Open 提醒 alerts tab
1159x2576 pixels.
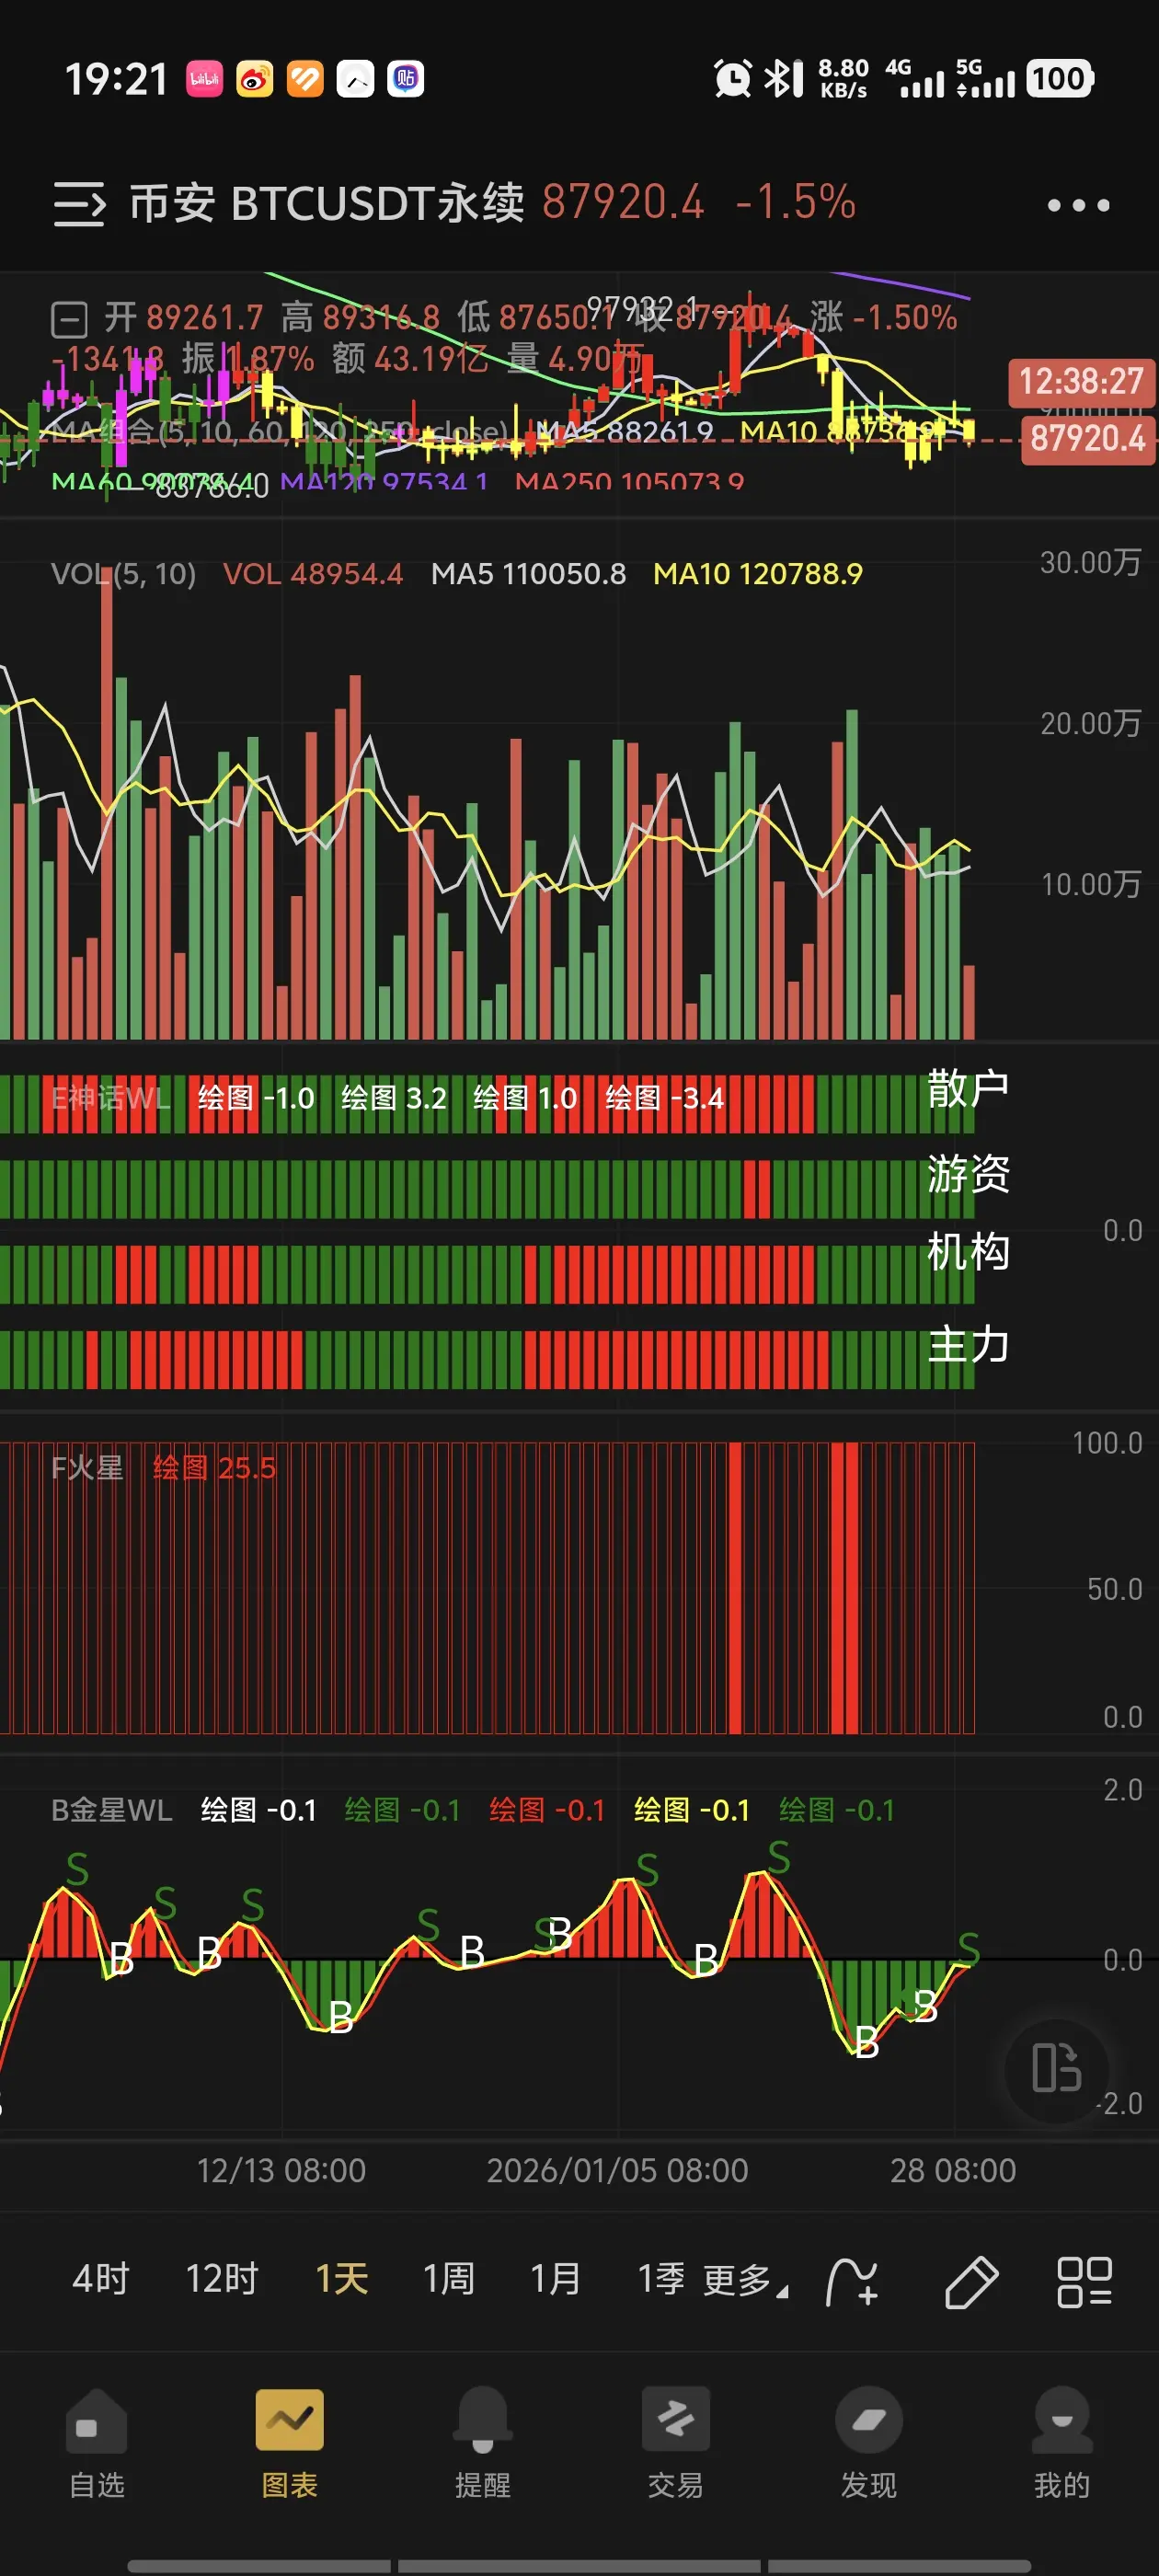point(482,2444)
